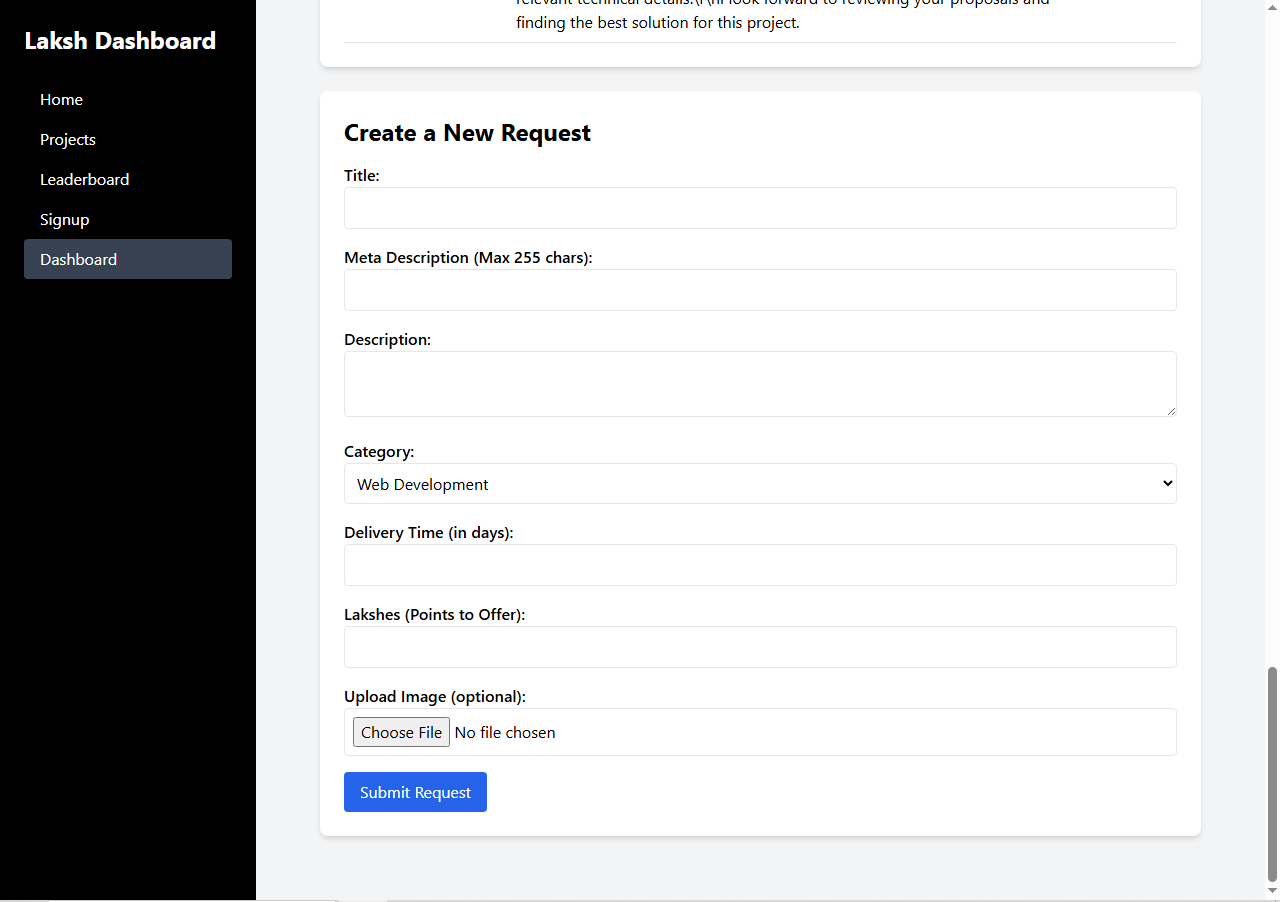Click inside the Description text area

(760, 383)
